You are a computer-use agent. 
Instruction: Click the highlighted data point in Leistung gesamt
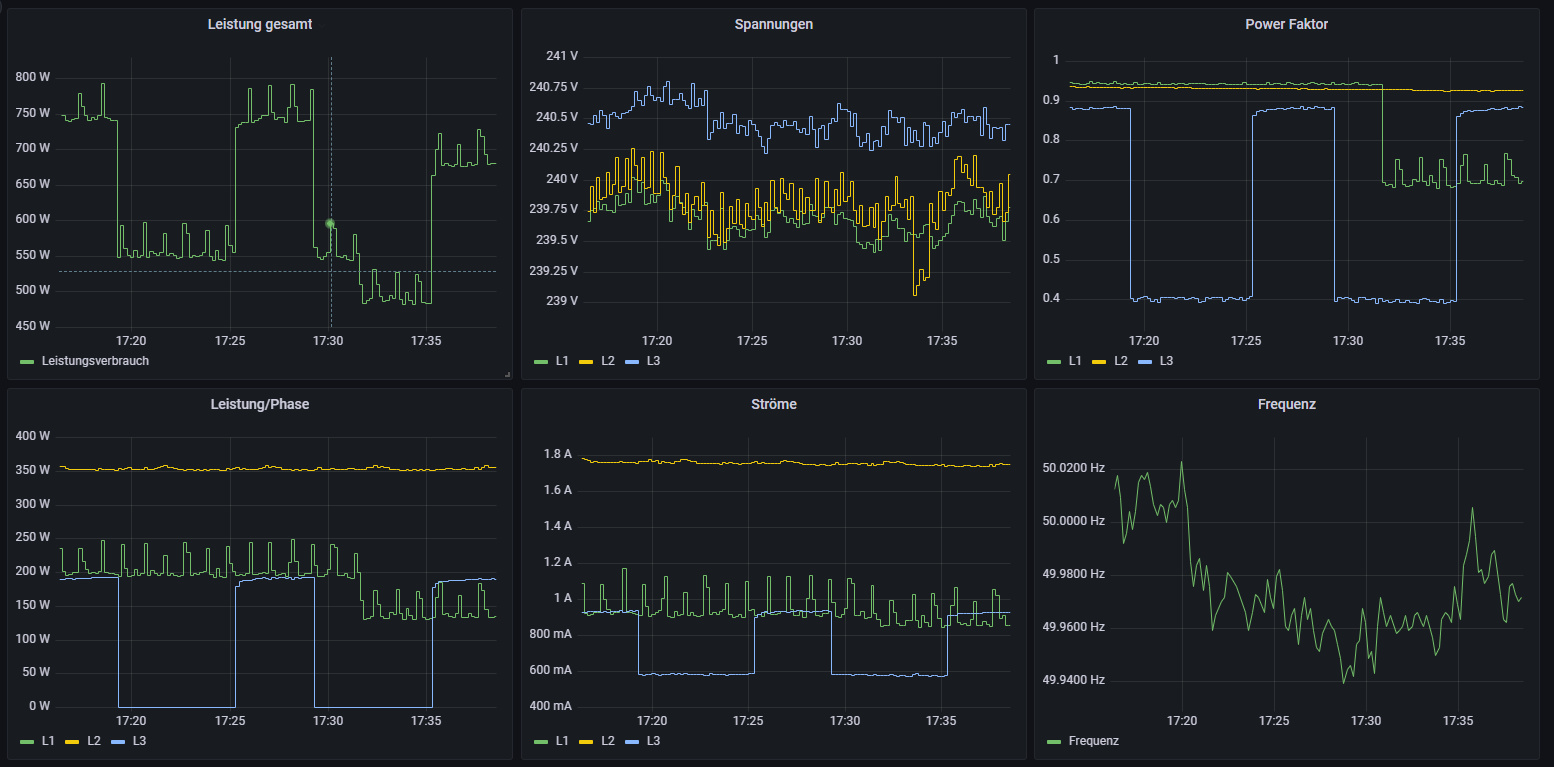[x=330, y=224]
